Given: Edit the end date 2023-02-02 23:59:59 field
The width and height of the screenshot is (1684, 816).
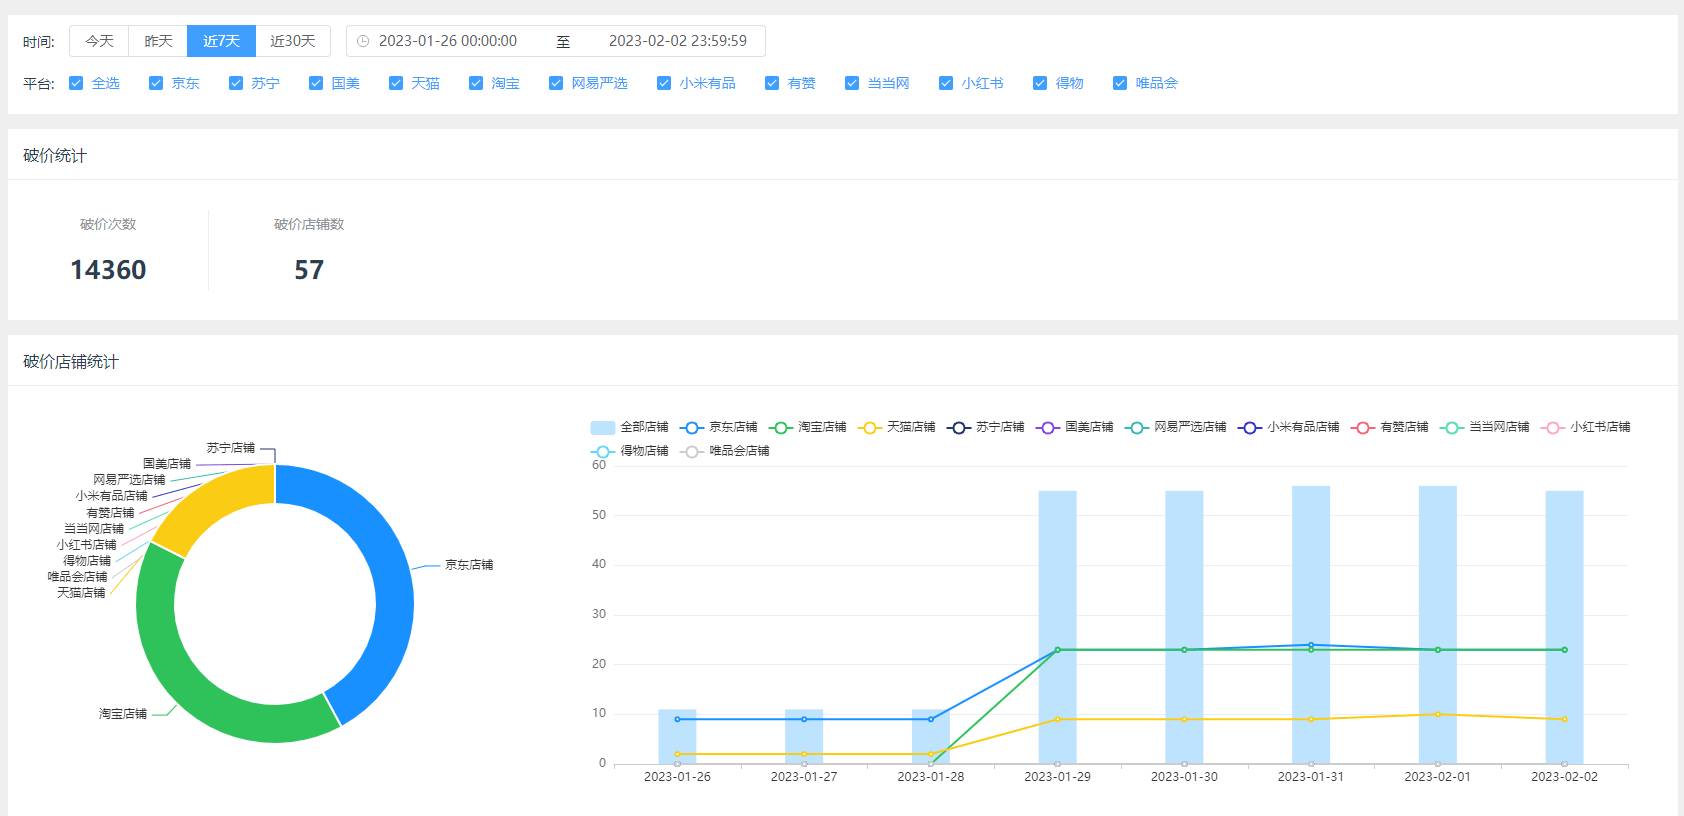Looking at the screenshot, I should coord(678,41).
